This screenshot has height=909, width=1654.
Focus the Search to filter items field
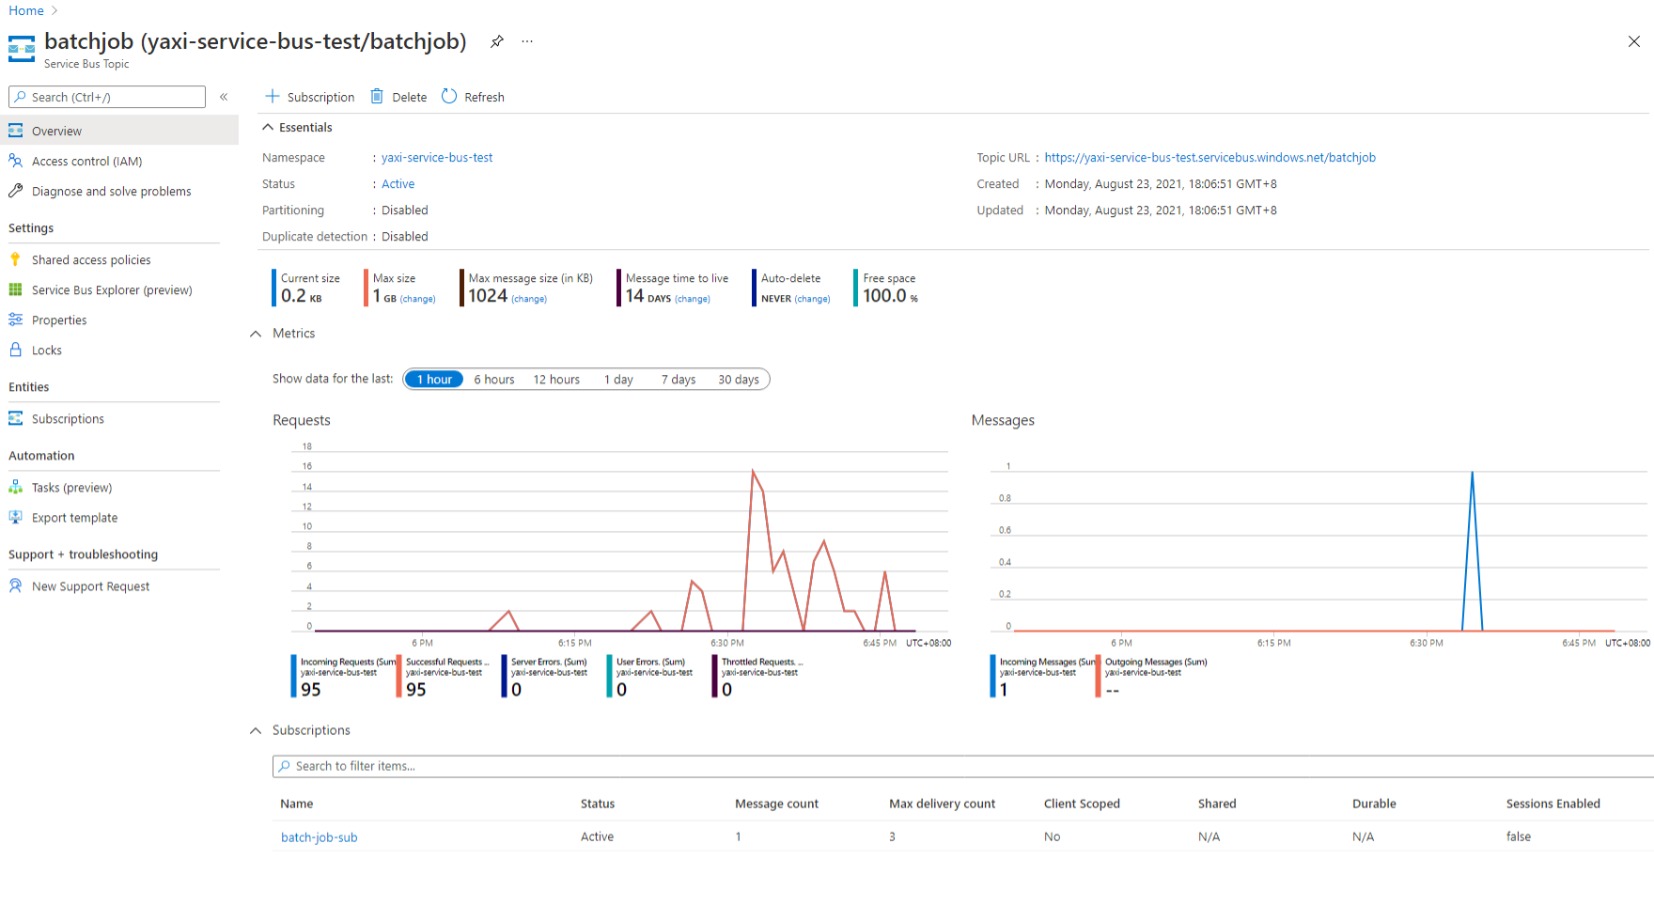pyautogui.click(x=962, y=767)
